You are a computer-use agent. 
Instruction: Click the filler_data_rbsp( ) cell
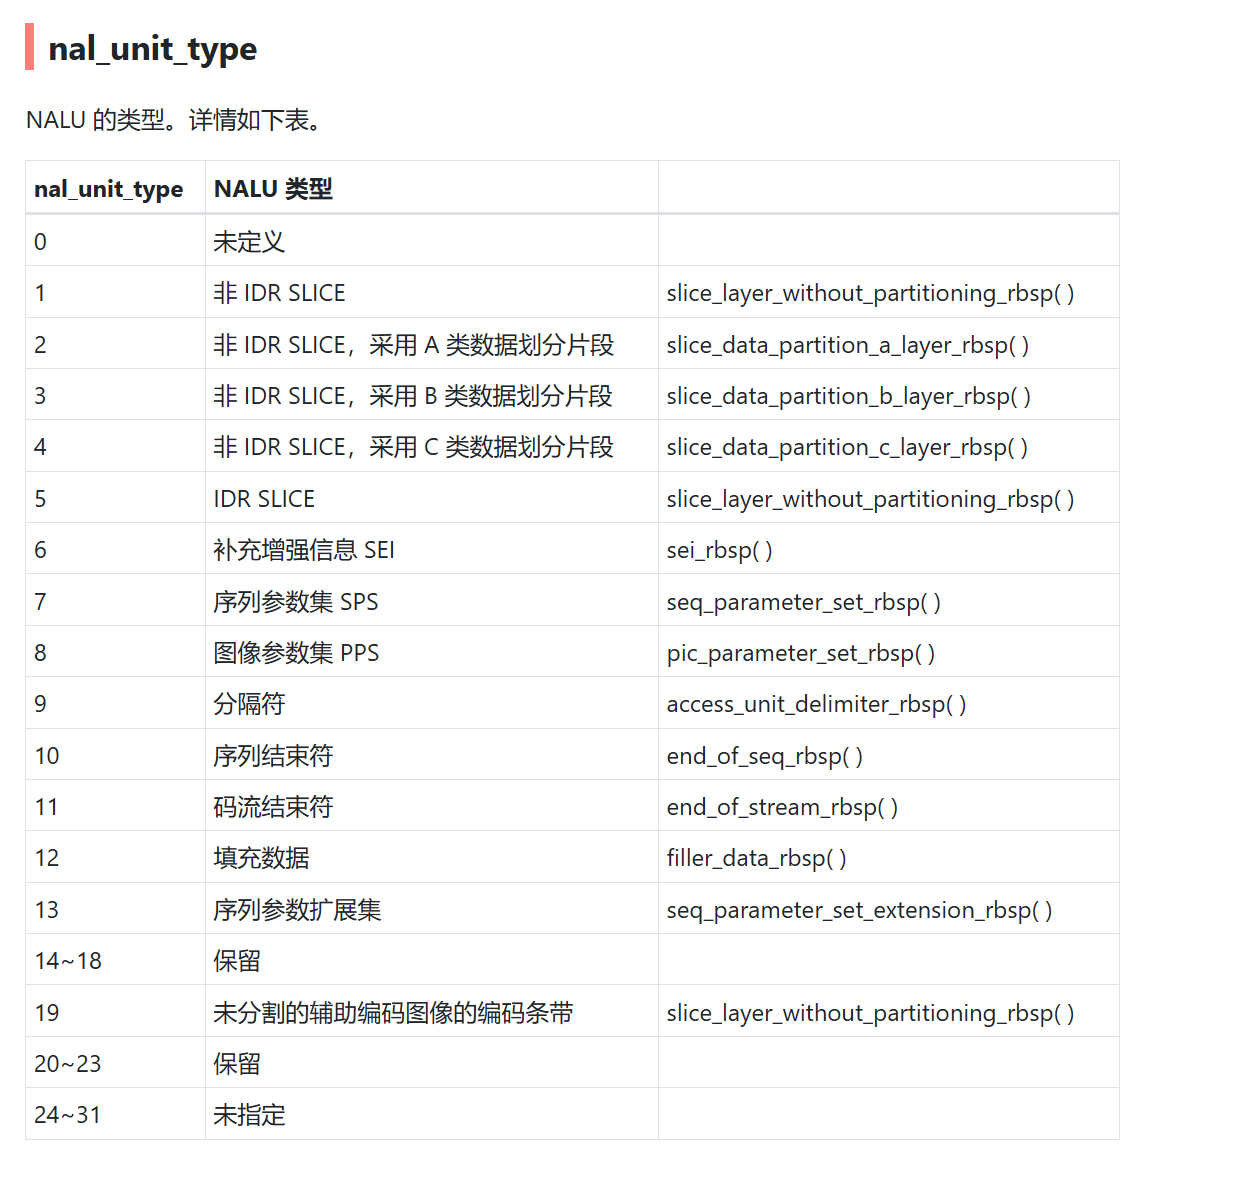pos(756,858)
